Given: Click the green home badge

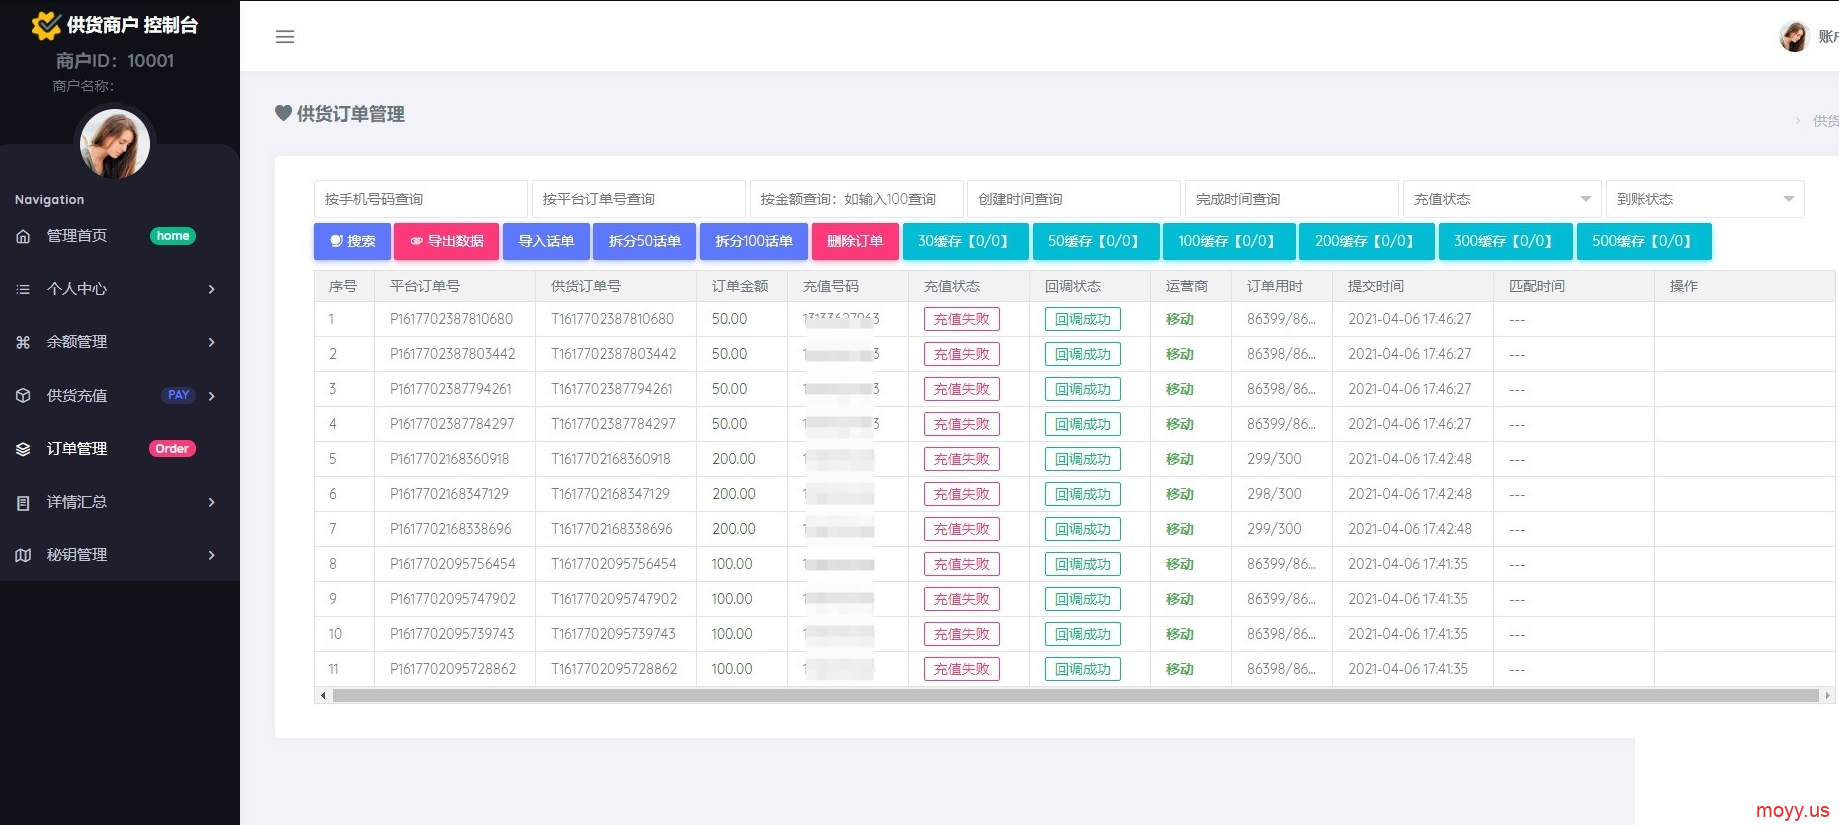Looking at the screenshot, I should click(x=173, y=236).
